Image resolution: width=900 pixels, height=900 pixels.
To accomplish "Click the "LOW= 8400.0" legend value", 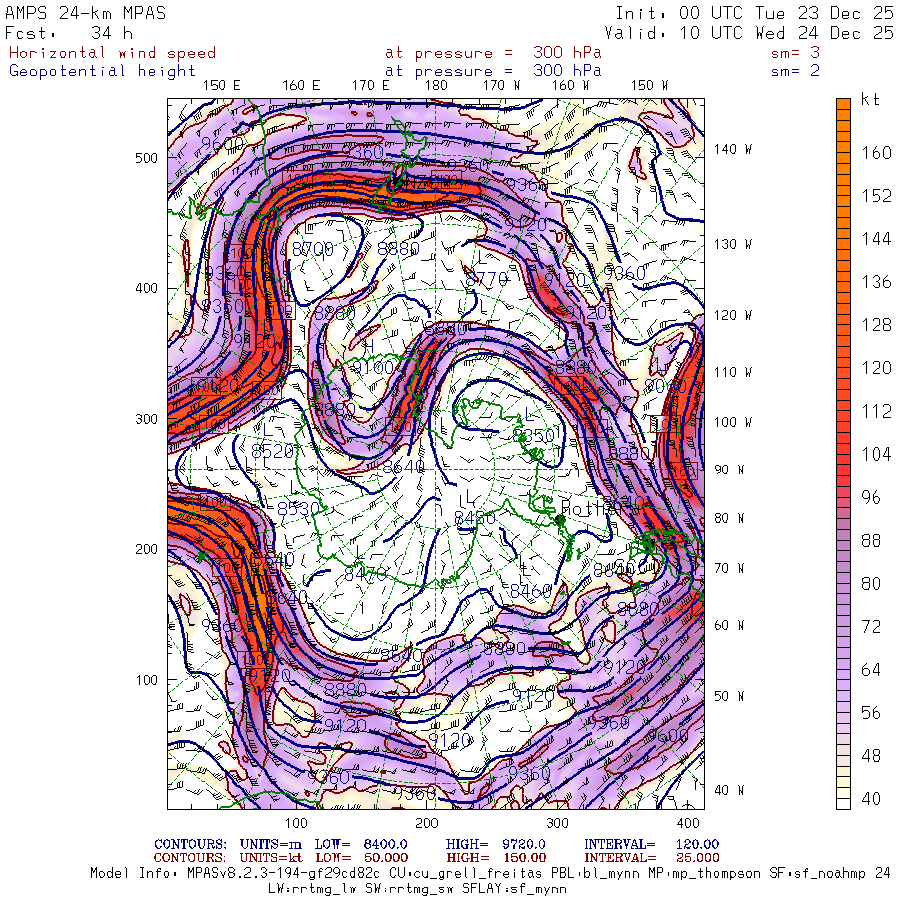I will click(x=361, y=844).
